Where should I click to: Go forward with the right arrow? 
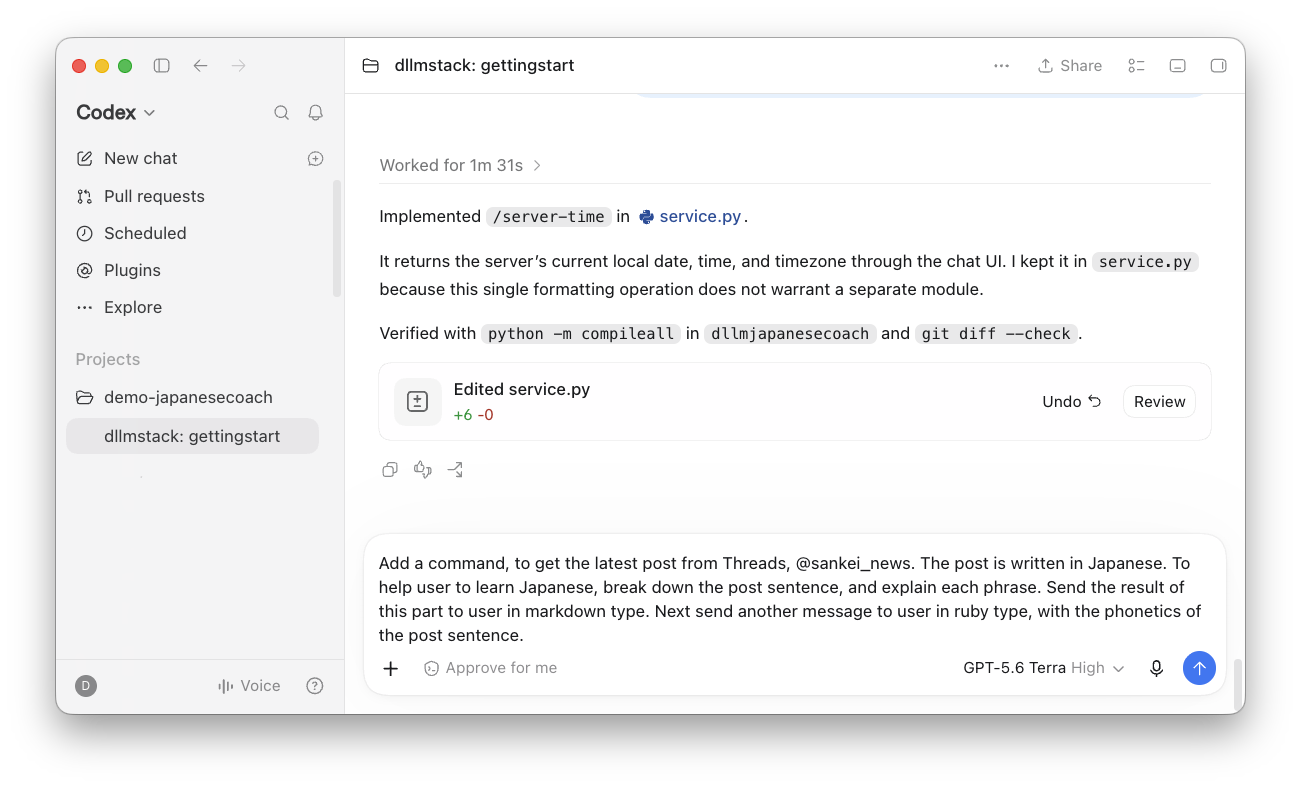coord(238,66)
